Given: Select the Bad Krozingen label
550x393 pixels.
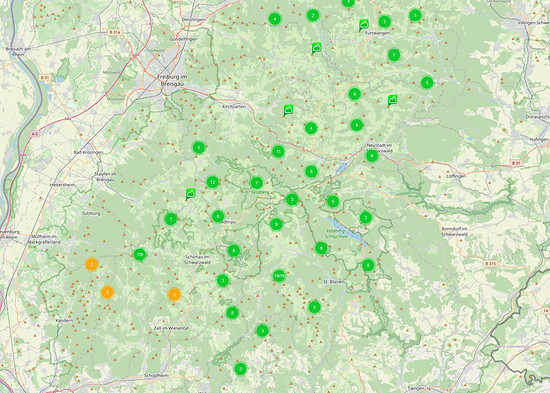Looking at the screenshot, I should pyautogui.click(x=88, y=152).
